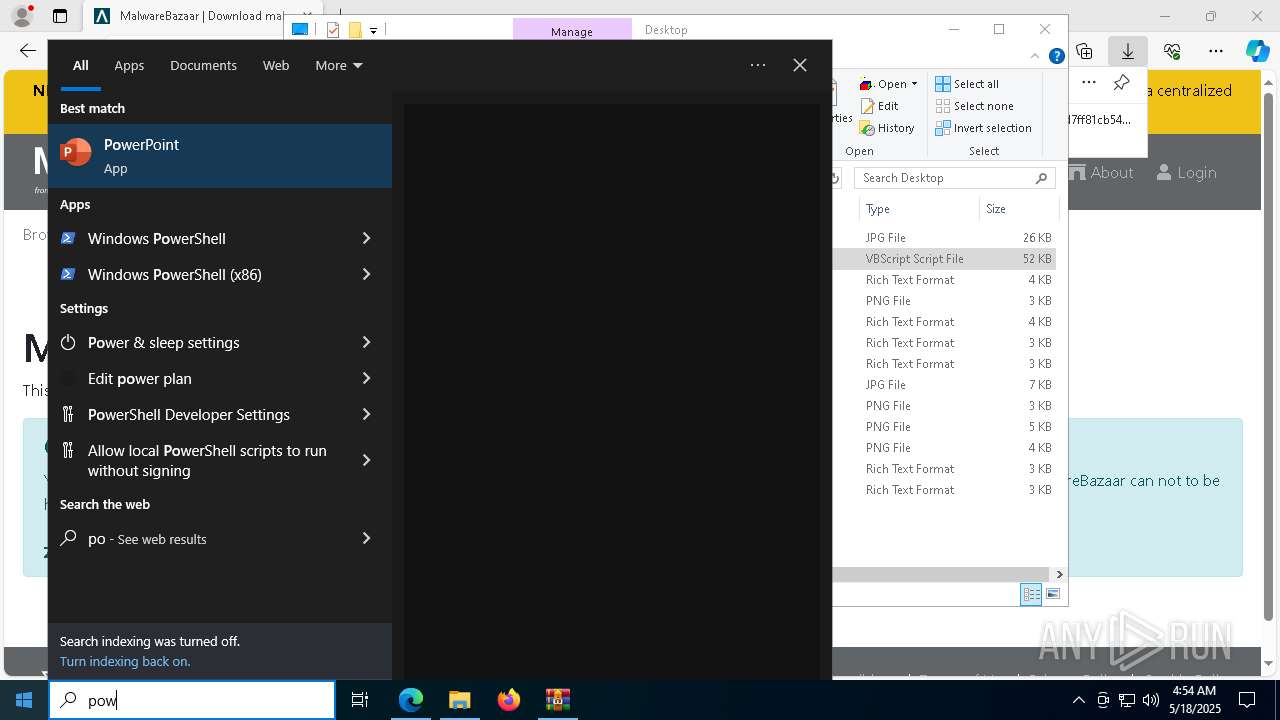Switch Explorer to large icons view

click(1052, 594)
